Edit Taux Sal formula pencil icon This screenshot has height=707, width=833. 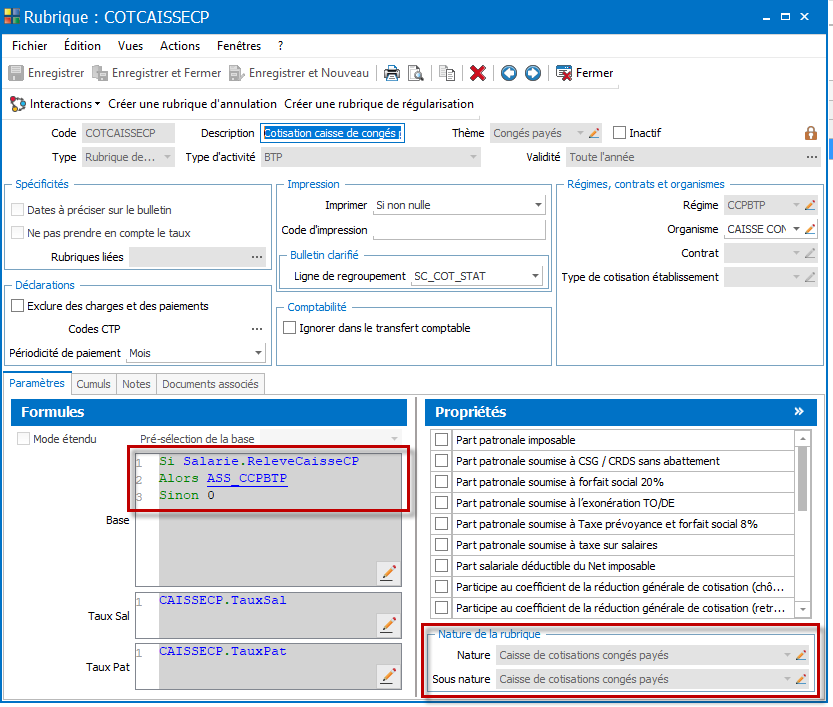click(388, 625)
